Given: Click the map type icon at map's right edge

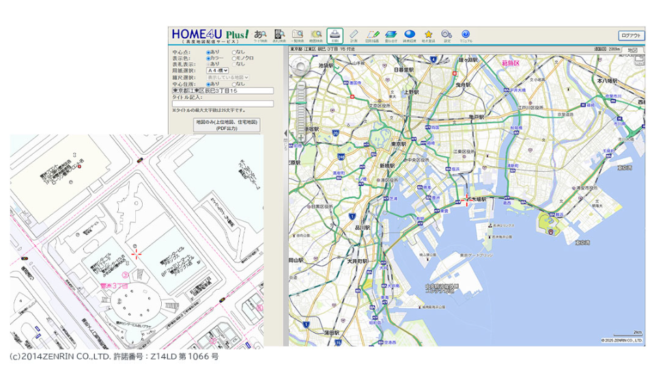Looking at the screenshot, I should point(640,61).
